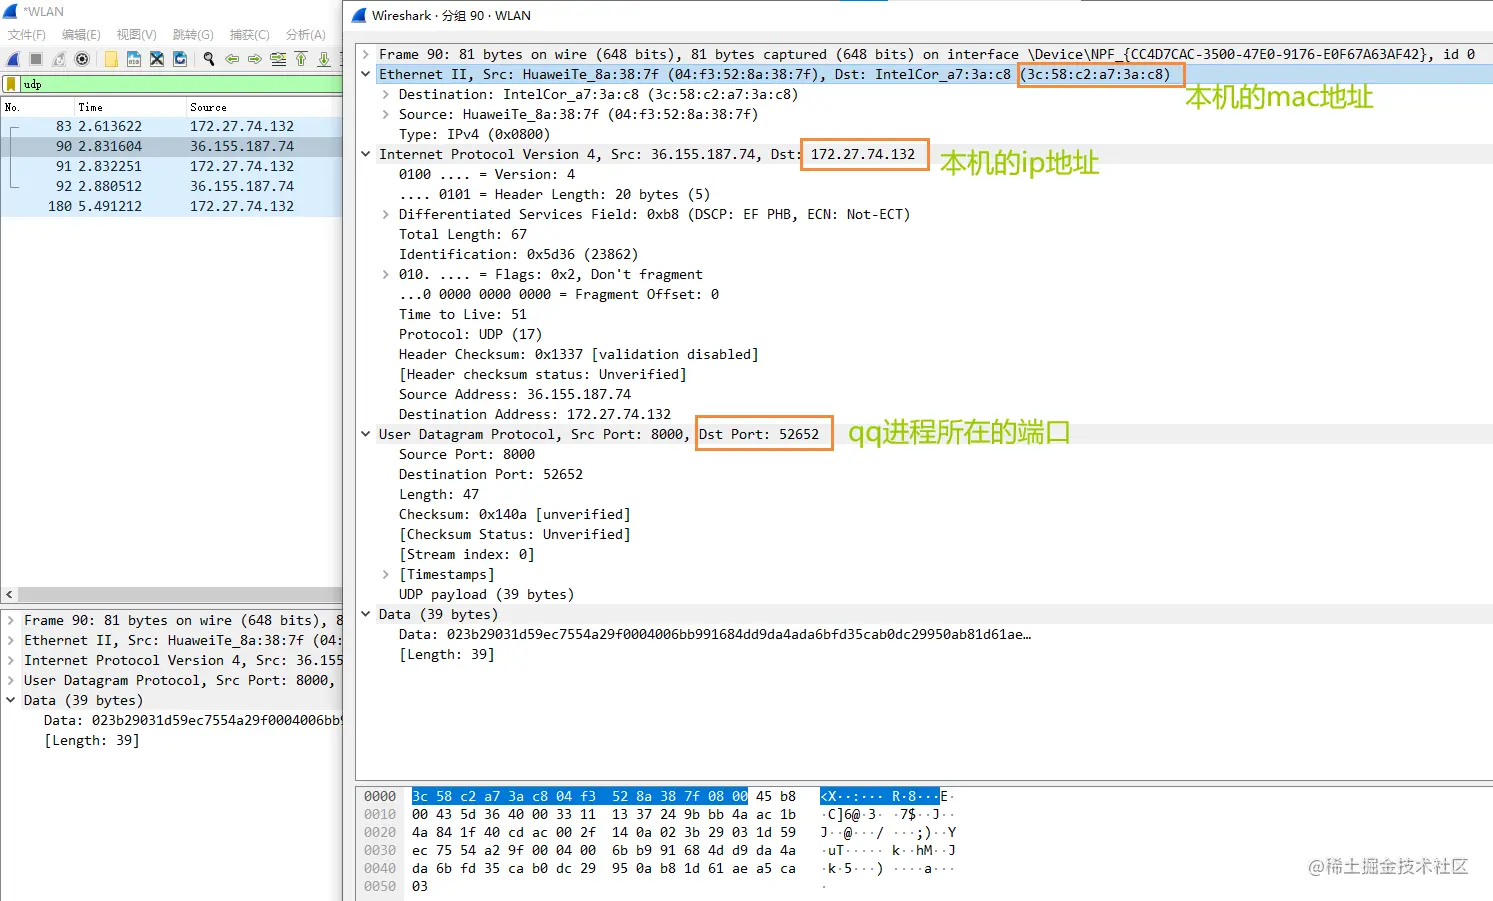1493x901 pixels.
Task: Collapse the Ethernet II section in detail window
Action: pos(366,74)
